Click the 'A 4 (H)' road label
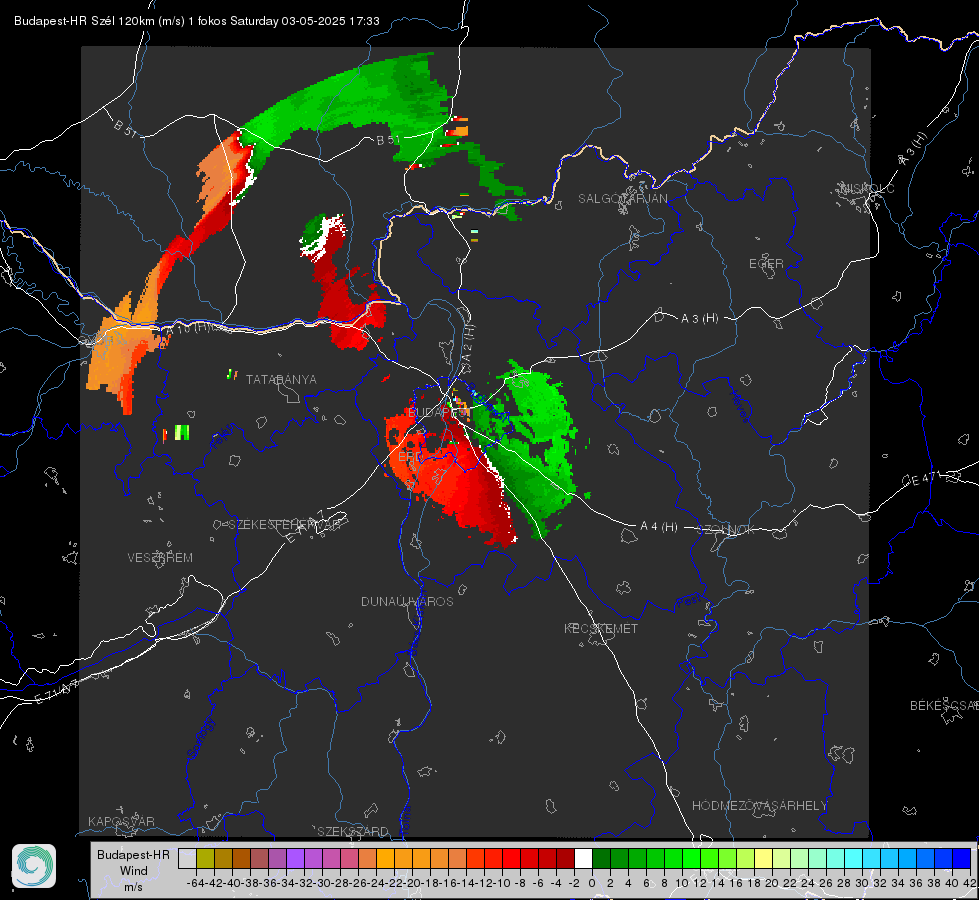The width and height of the screenshot is (979, 900). (659, 527)
